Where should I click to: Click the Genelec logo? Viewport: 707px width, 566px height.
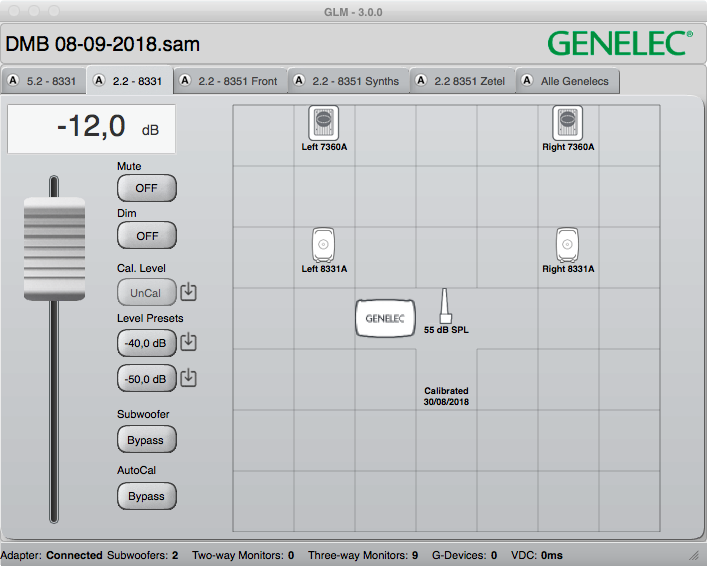(620, 44)
